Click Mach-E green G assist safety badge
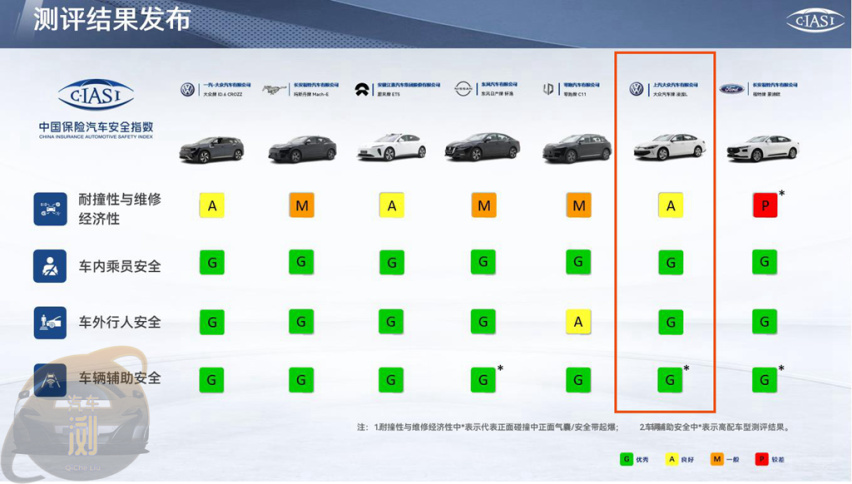Image resolution: width=852 pixels, height=484 pixels. (x=301, y=380)
